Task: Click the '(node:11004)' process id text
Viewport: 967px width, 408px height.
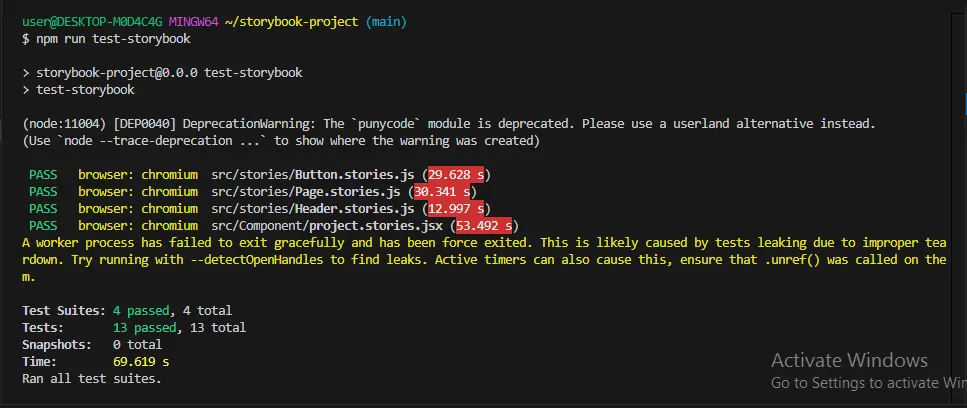Action: click(64, 124)
